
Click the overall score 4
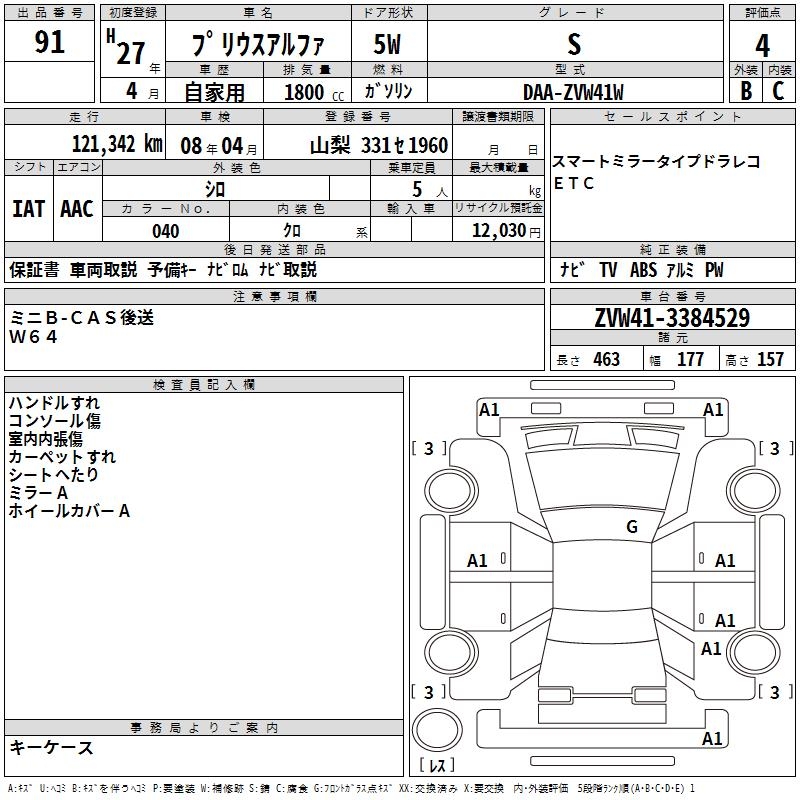(762, 45)
